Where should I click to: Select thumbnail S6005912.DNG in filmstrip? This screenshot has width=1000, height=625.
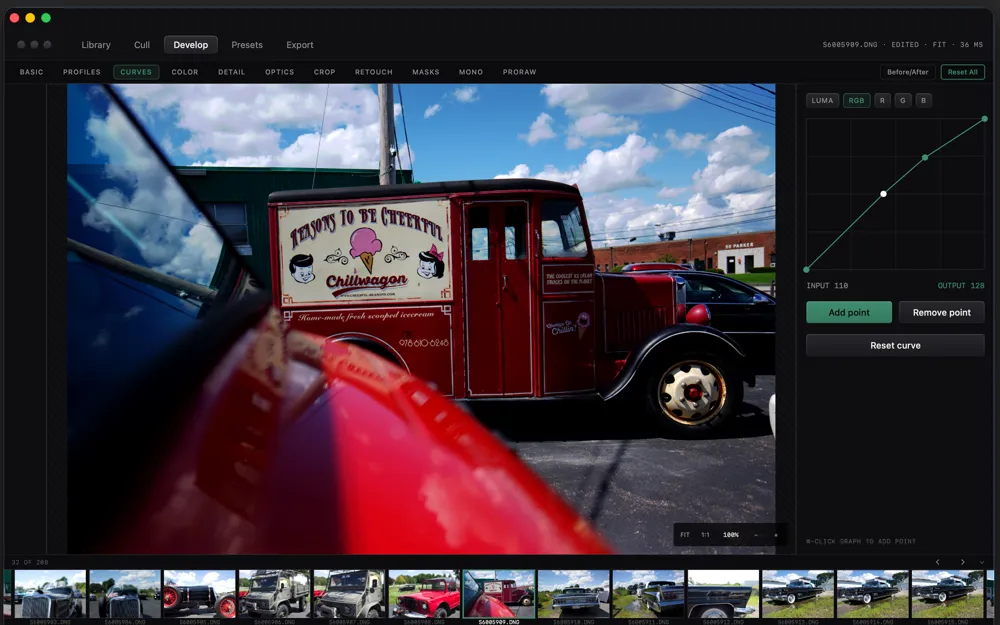(723, 594)
